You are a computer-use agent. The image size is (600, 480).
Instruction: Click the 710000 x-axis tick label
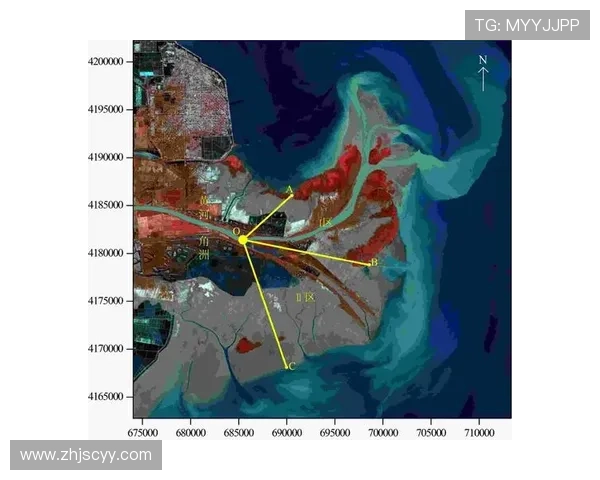(x=478, y=433)
